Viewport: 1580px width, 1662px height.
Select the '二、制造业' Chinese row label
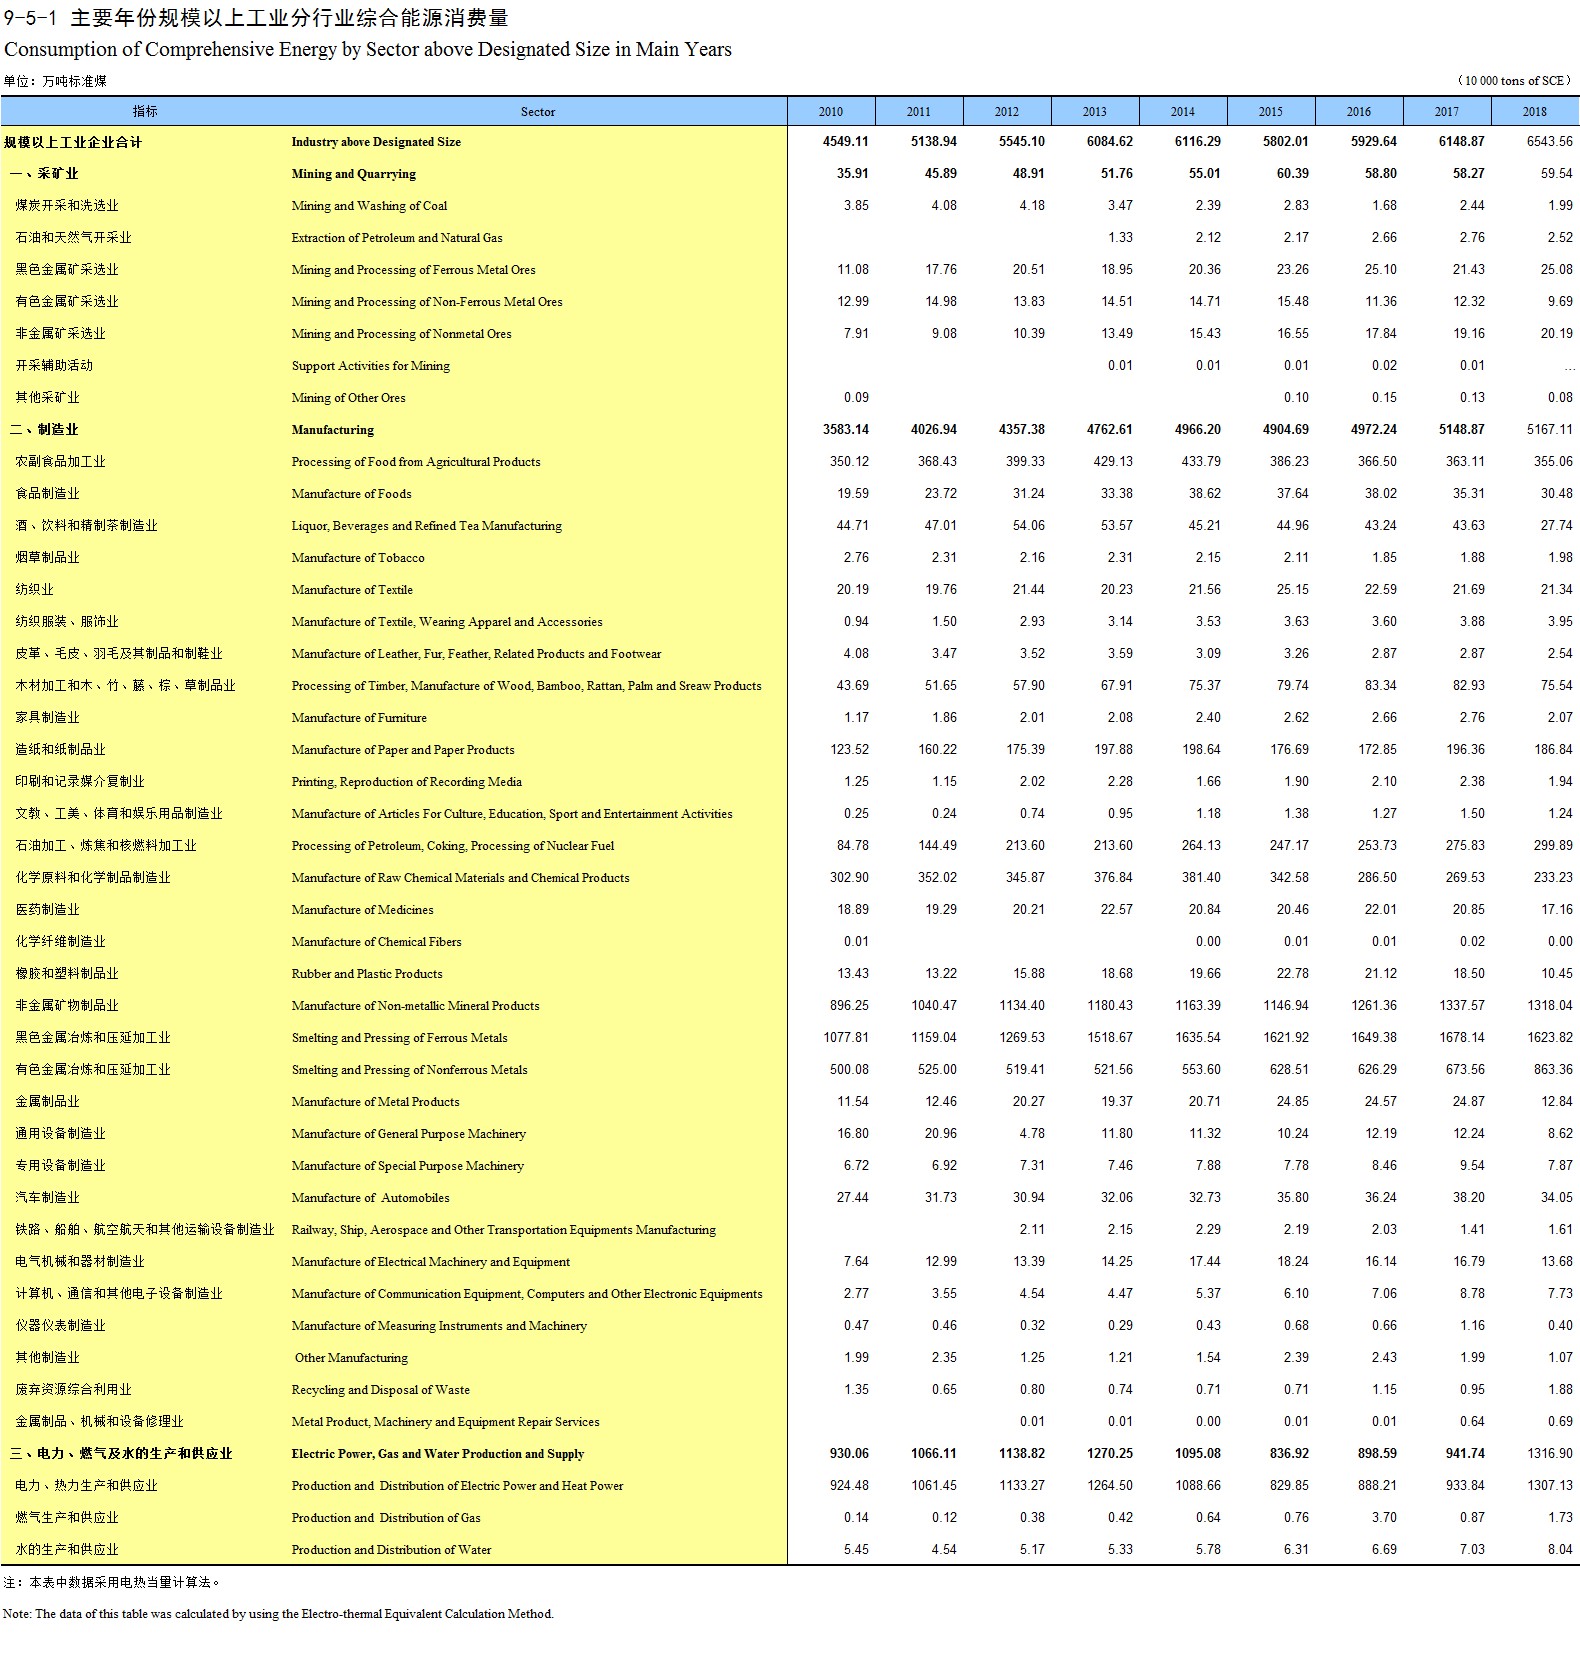[x=43, y=430]
